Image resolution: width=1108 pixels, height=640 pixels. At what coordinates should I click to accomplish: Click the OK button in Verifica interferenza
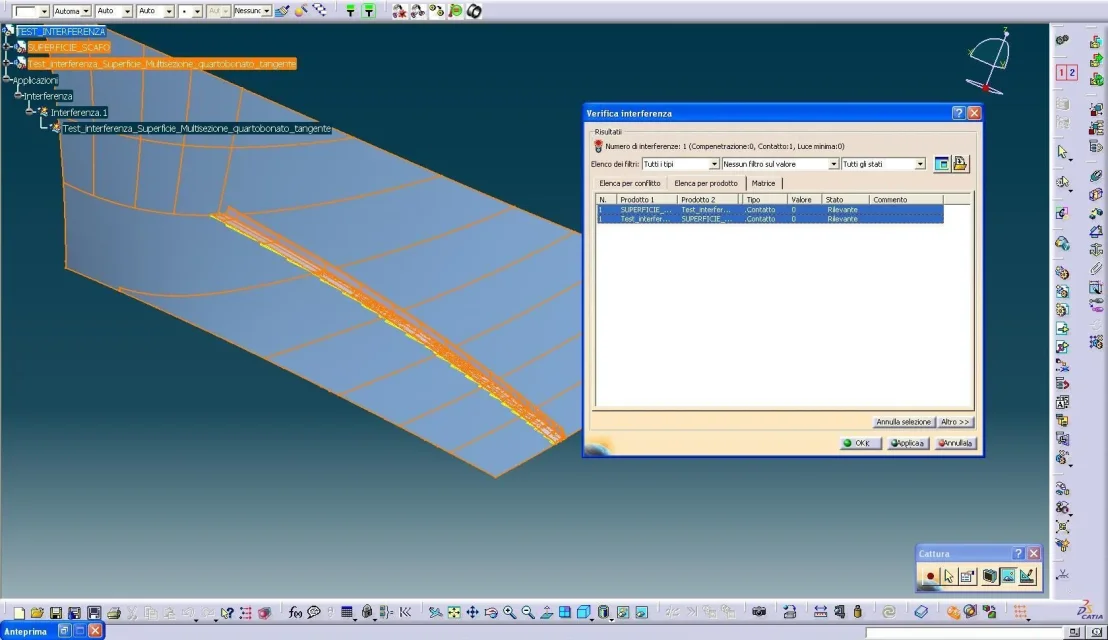pyautogui.click(x=859, y=444)
